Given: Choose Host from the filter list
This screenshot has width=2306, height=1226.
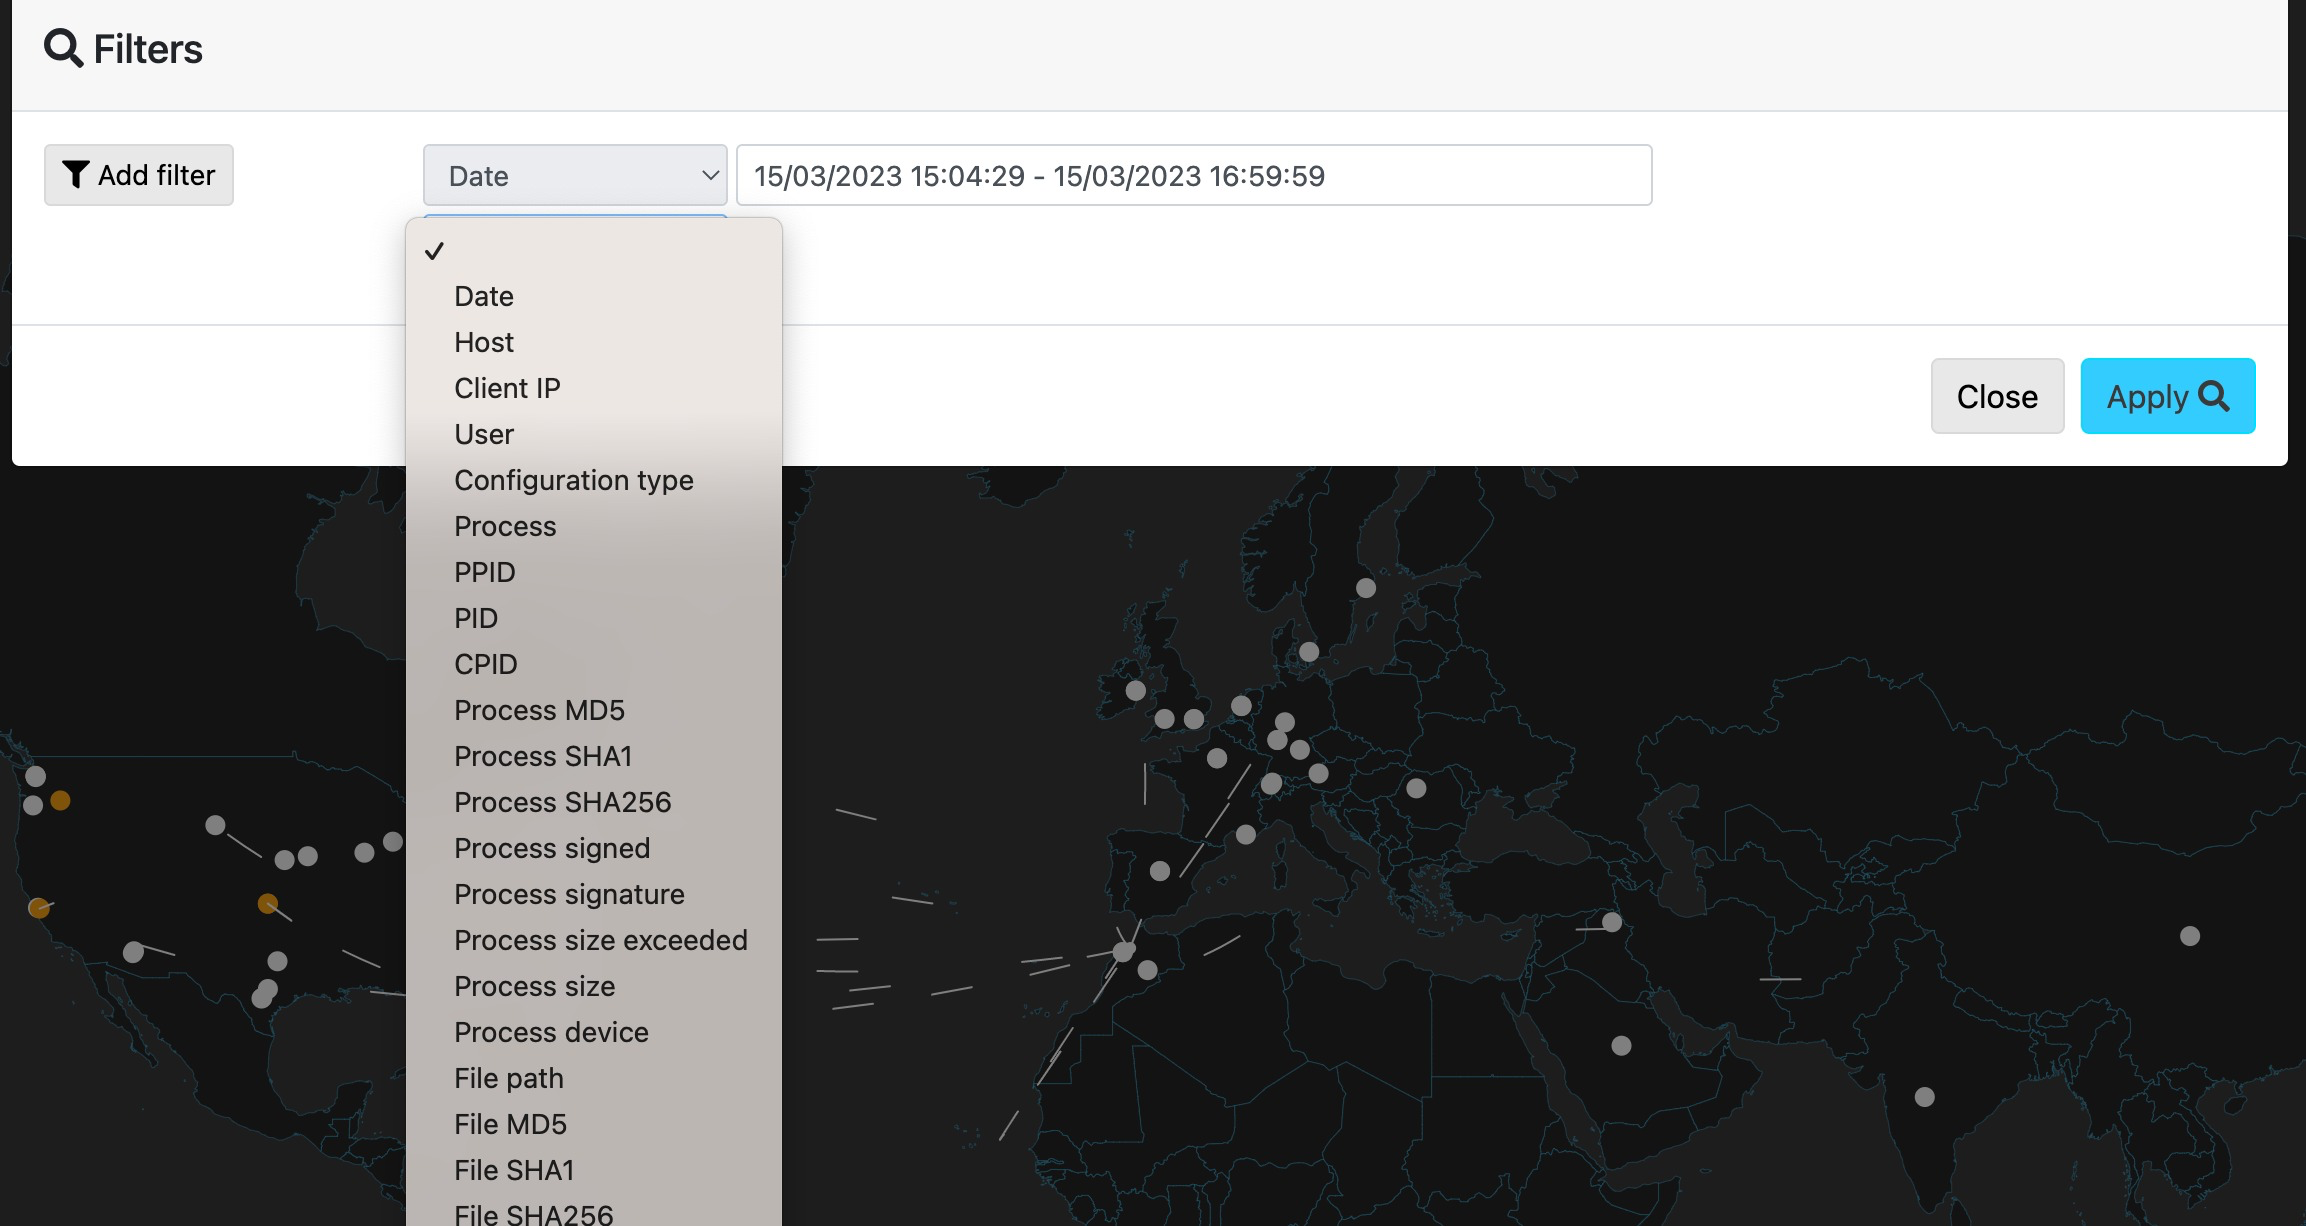Looking at the screenshot, I should (484, 342).
